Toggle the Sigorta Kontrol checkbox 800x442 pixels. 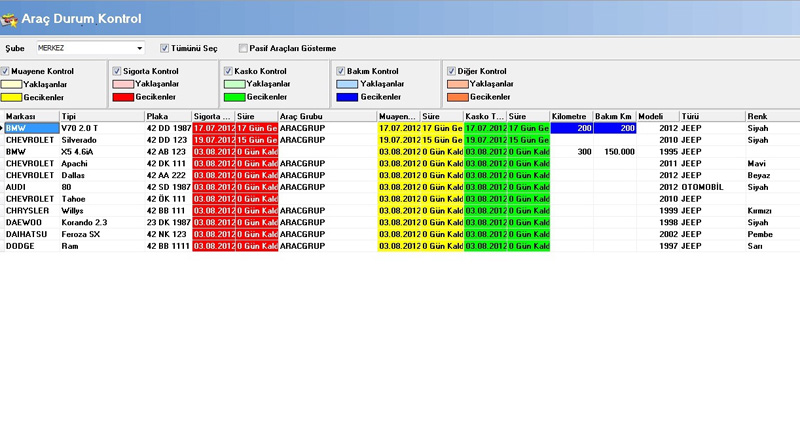pos(116,71)
